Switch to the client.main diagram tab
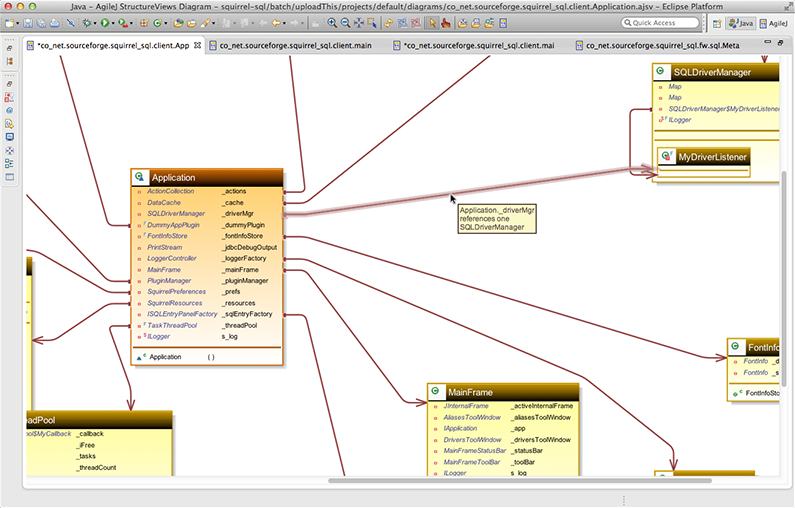Image resolution: width=795 pixels, height=508 pixels. coord(295,46)
